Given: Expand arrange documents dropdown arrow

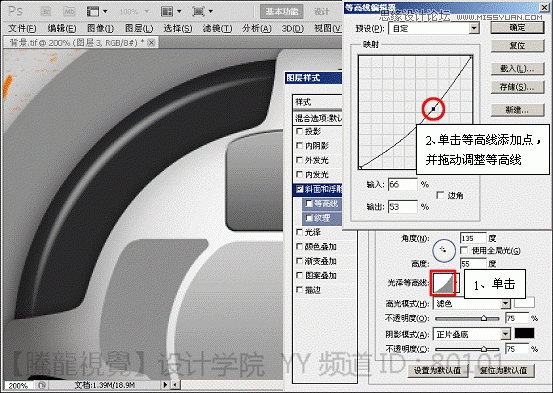Looking at the screenshot, I should (179, 12).
